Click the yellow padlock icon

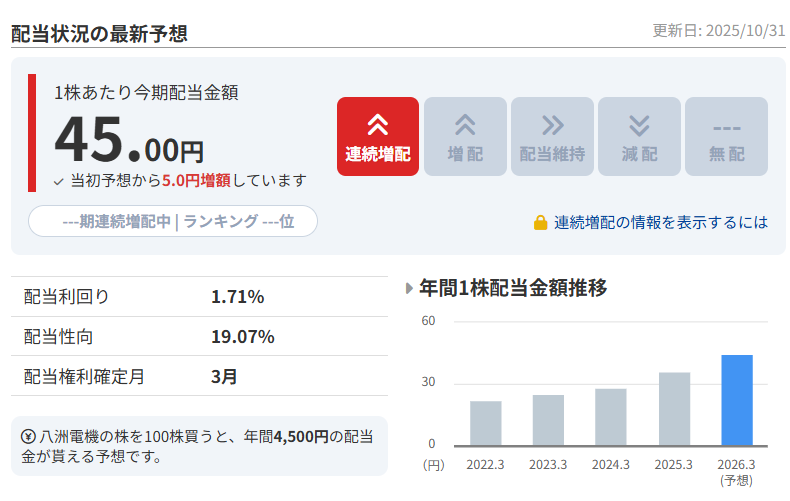540,222
